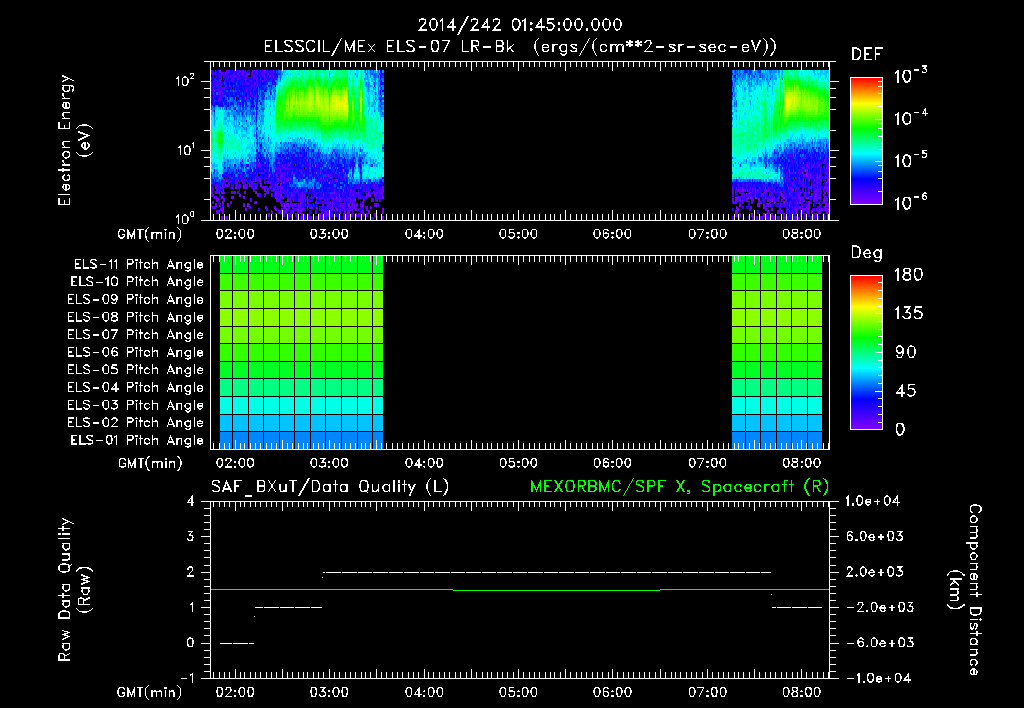Click the 06:00 tick under the data quality plot
The height and width of the screenshot is (708, 1024).
tap(612, 692)
